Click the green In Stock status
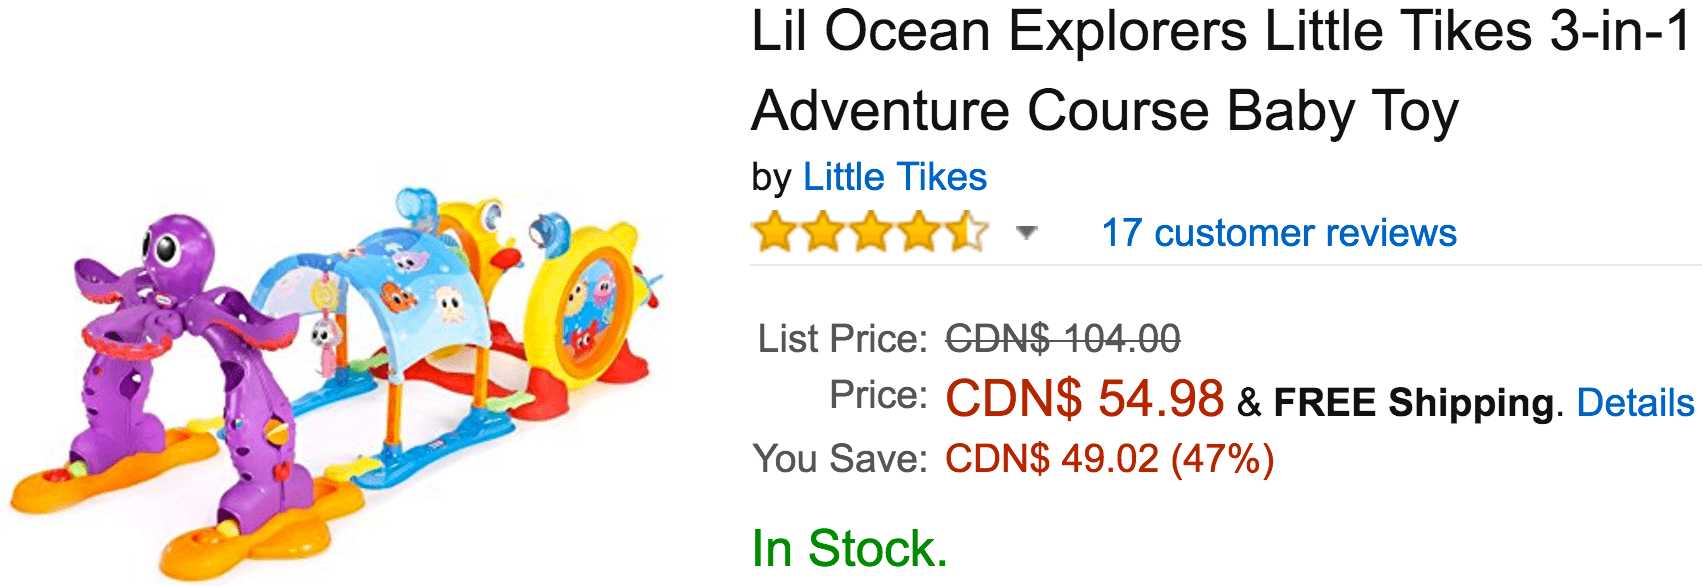 pos(849,548)
